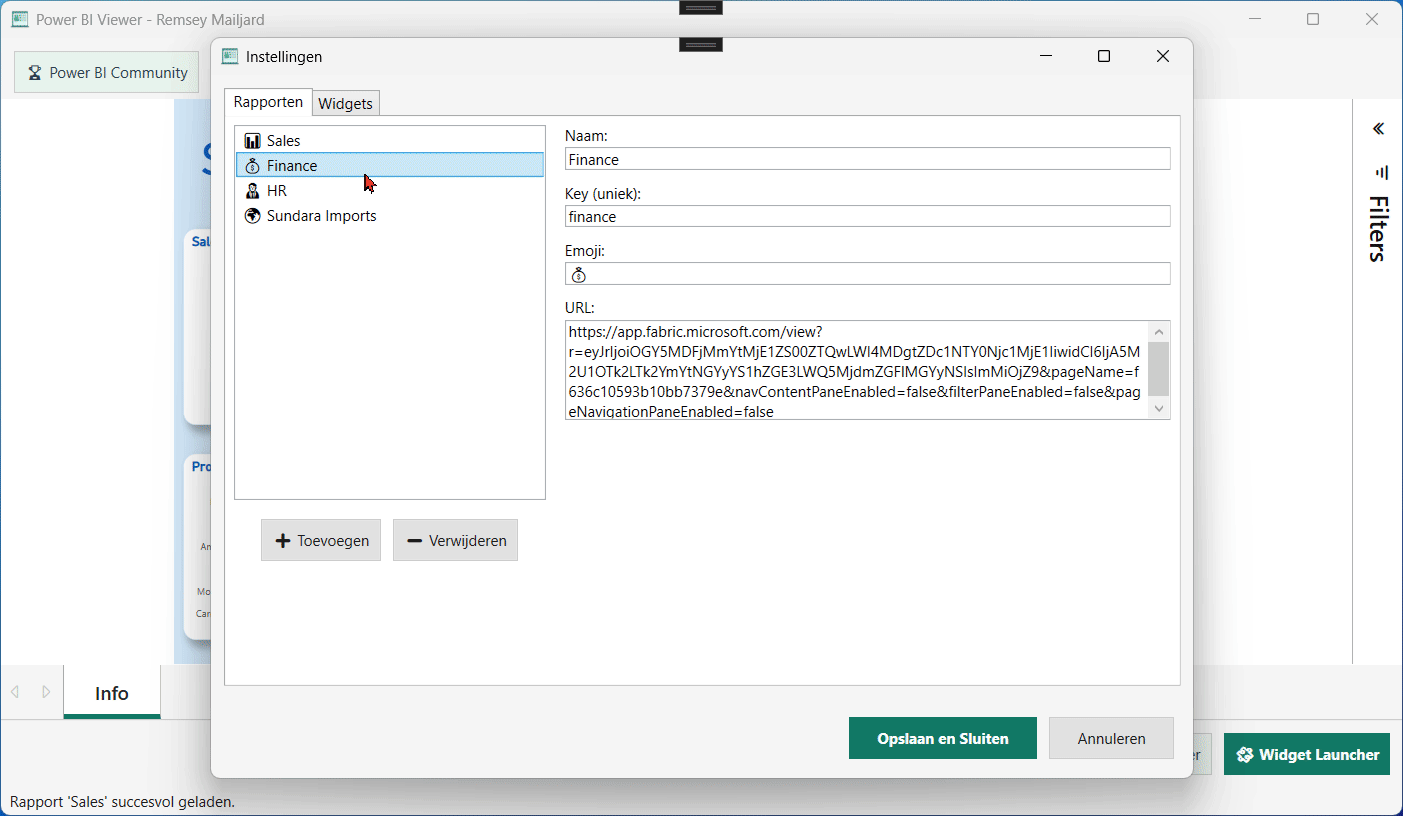Click the Annuleren button
The height and width of the screenshot is (816, 1403).
[x=1111, y=739]
